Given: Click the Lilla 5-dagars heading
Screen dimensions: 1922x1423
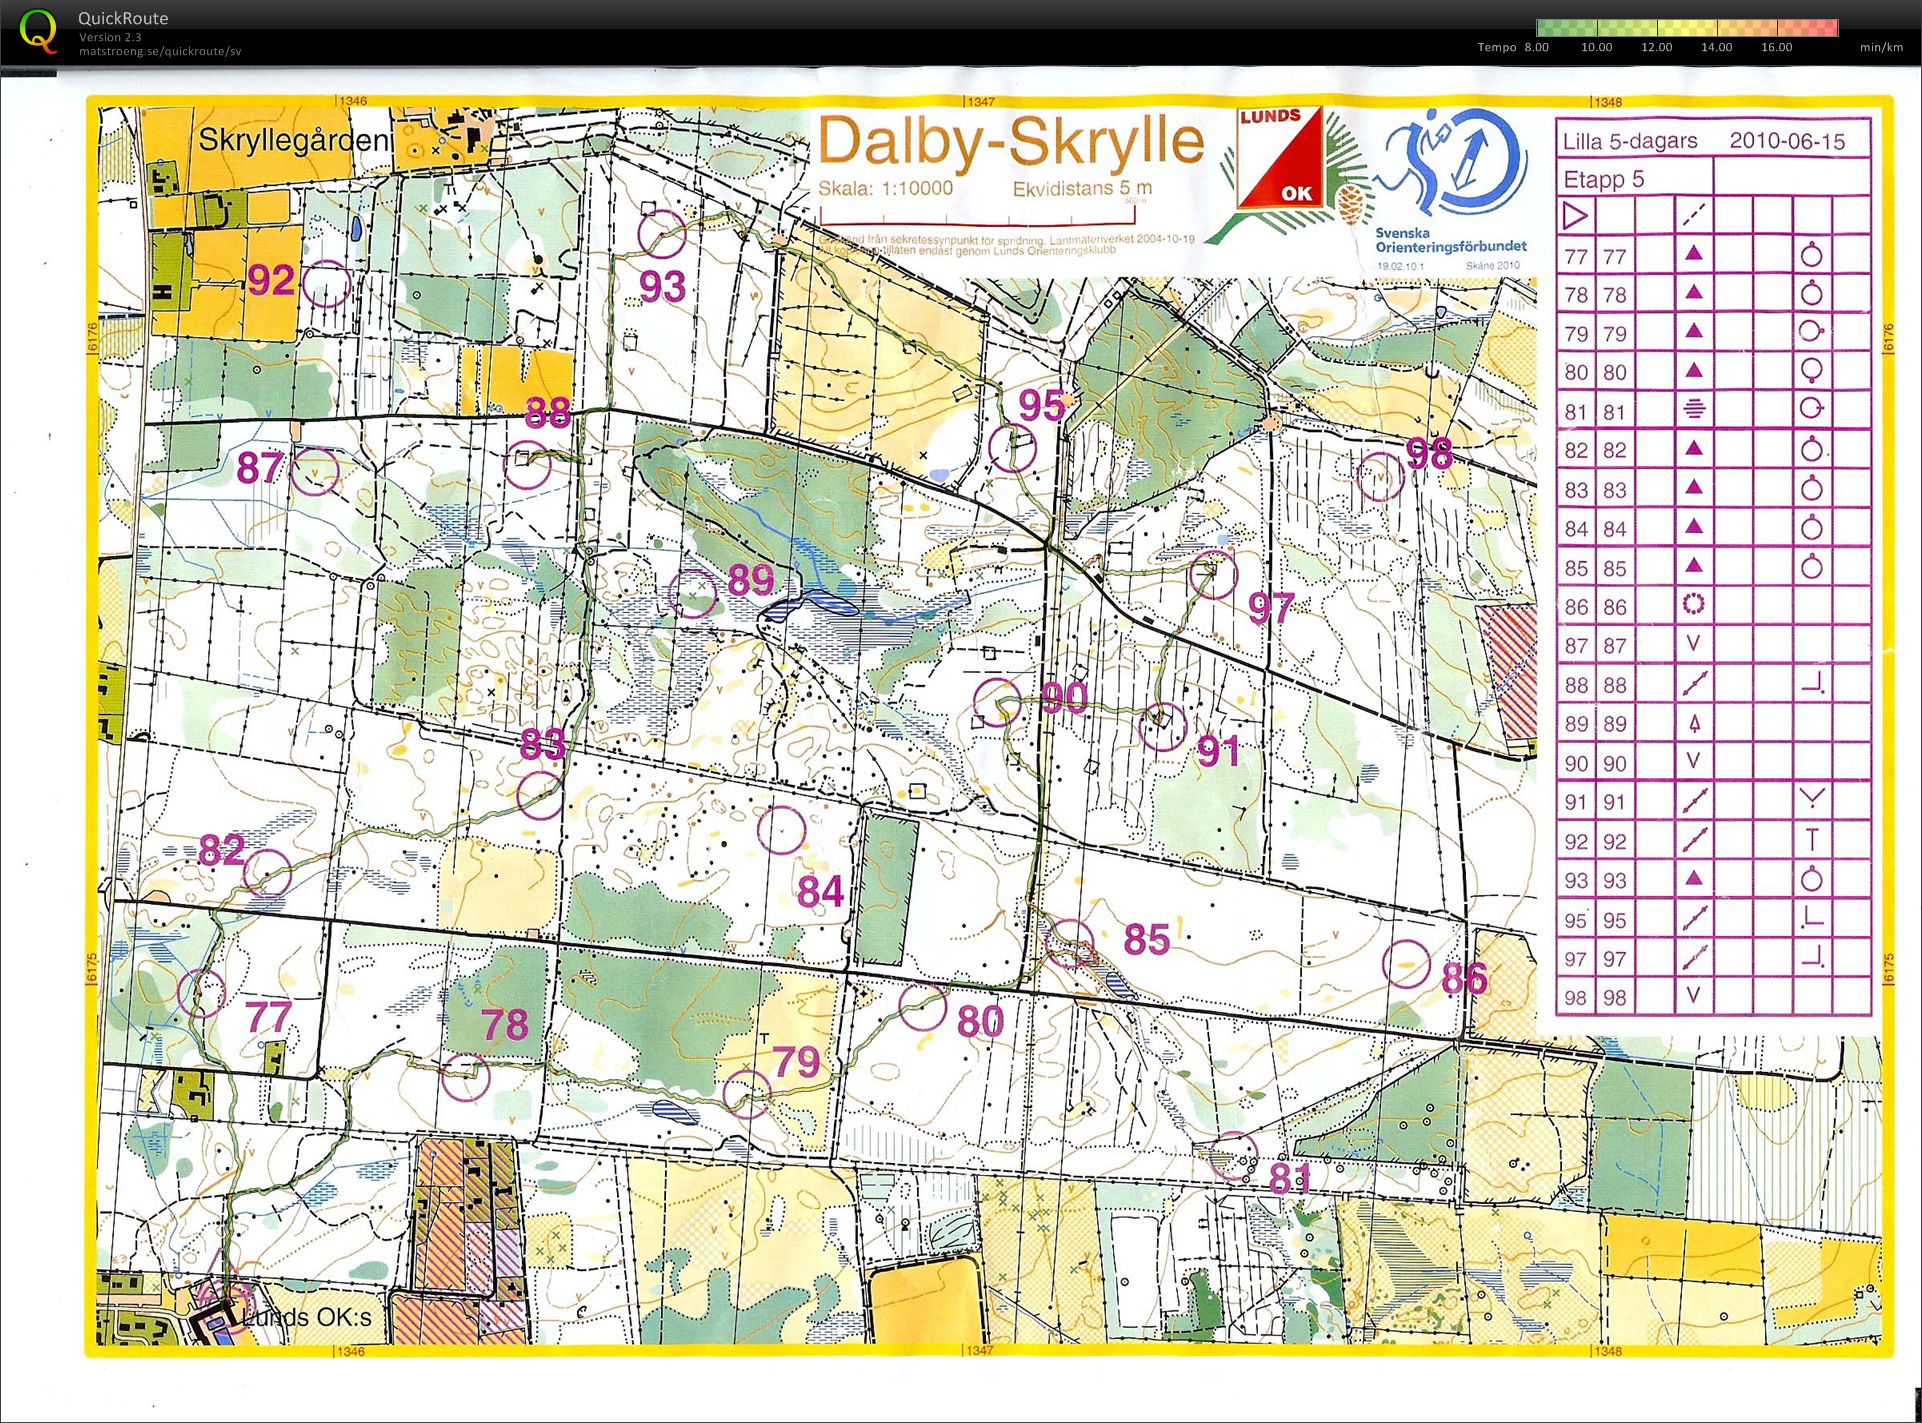Looking at the screenshot, I should point(1630,141).
